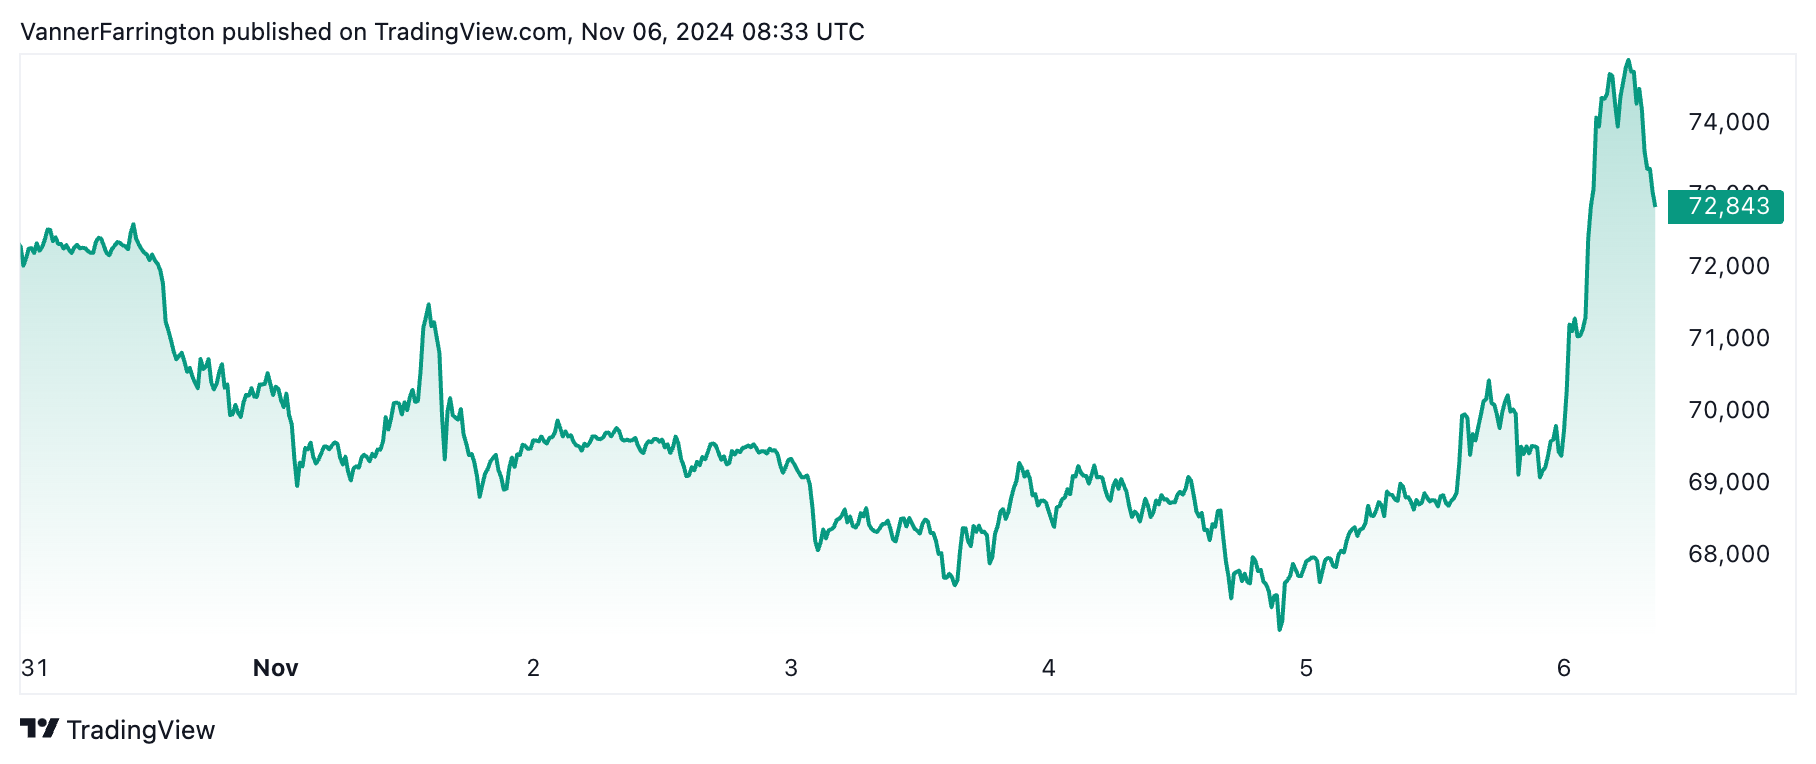The width and height of the screenshot is (1816, 764).
Task: Select the 69,000 price axis label
Action: tap(1729, 482)
